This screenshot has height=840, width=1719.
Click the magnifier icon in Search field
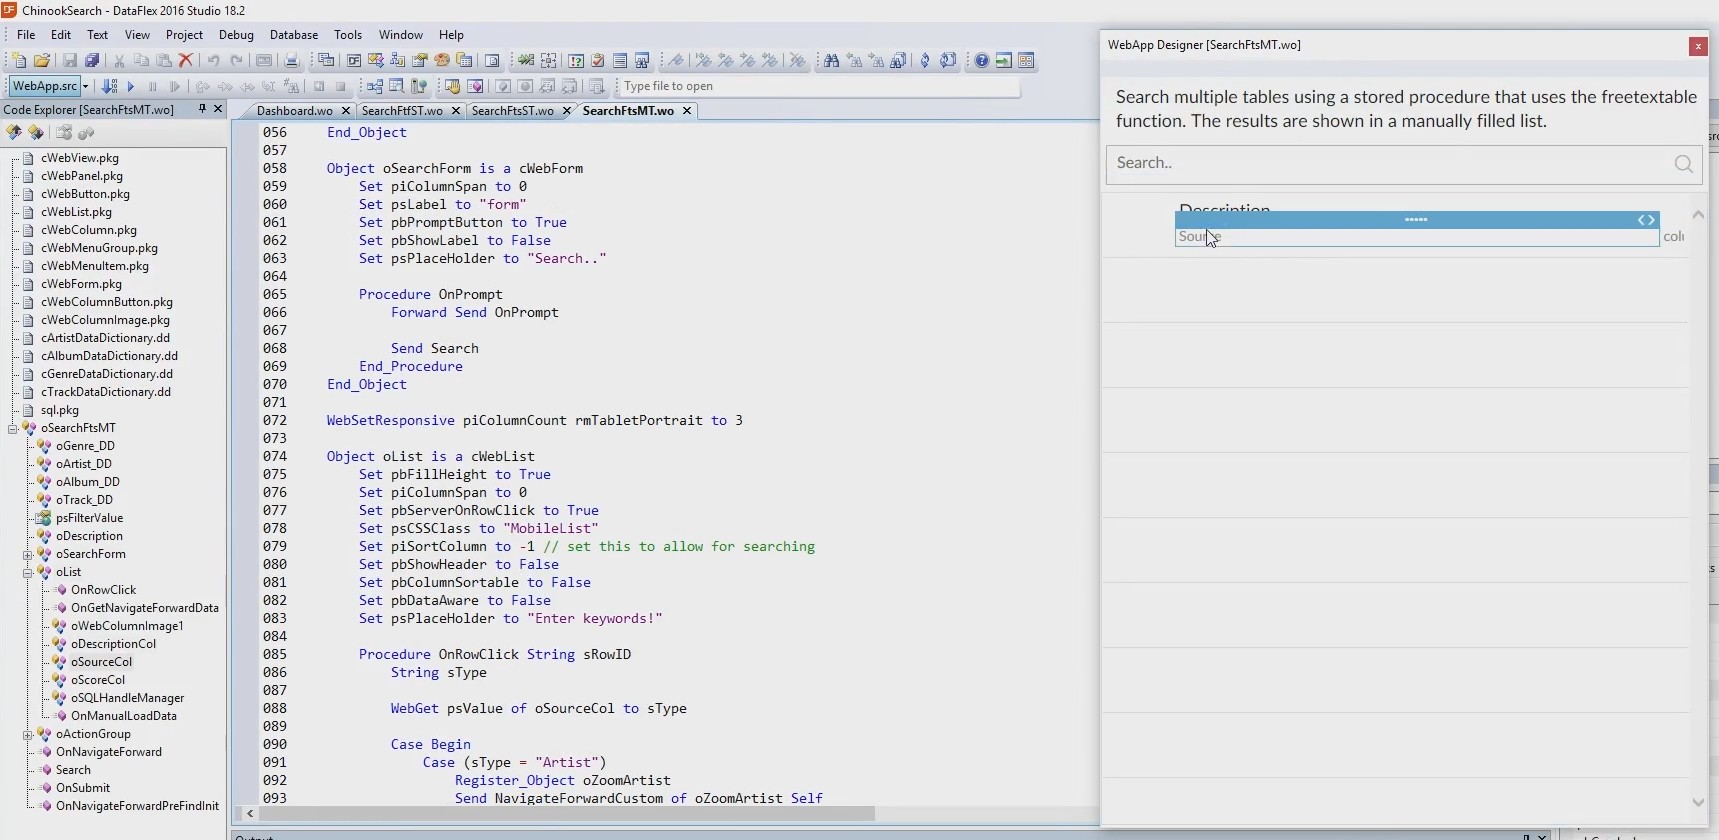tap(1683, 164)
